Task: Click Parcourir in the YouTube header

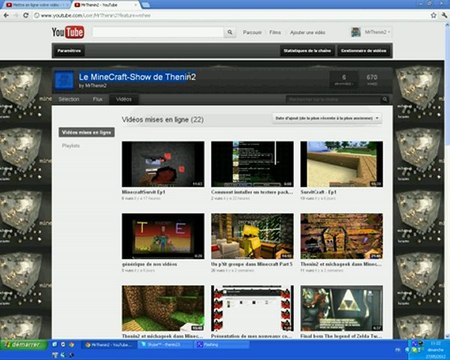Action: click(x=252, y=32)
